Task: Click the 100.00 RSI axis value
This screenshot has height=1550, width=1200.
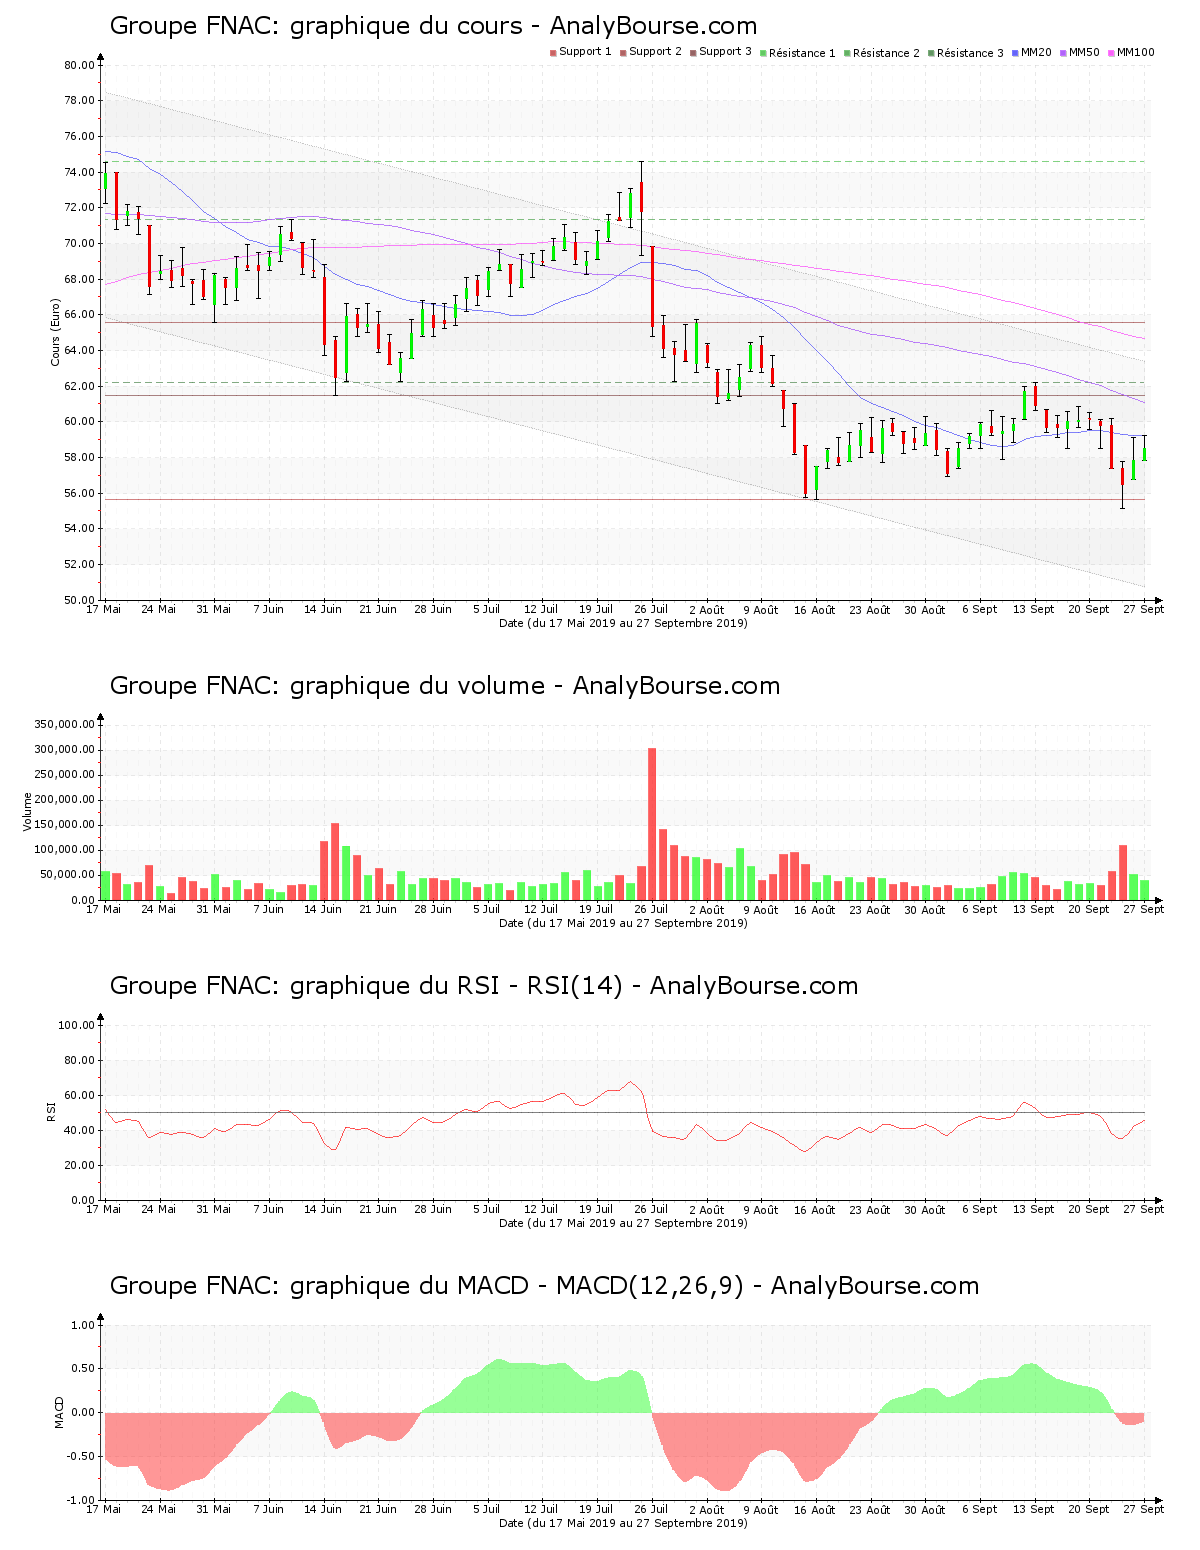Action: tap(76, 1025)
